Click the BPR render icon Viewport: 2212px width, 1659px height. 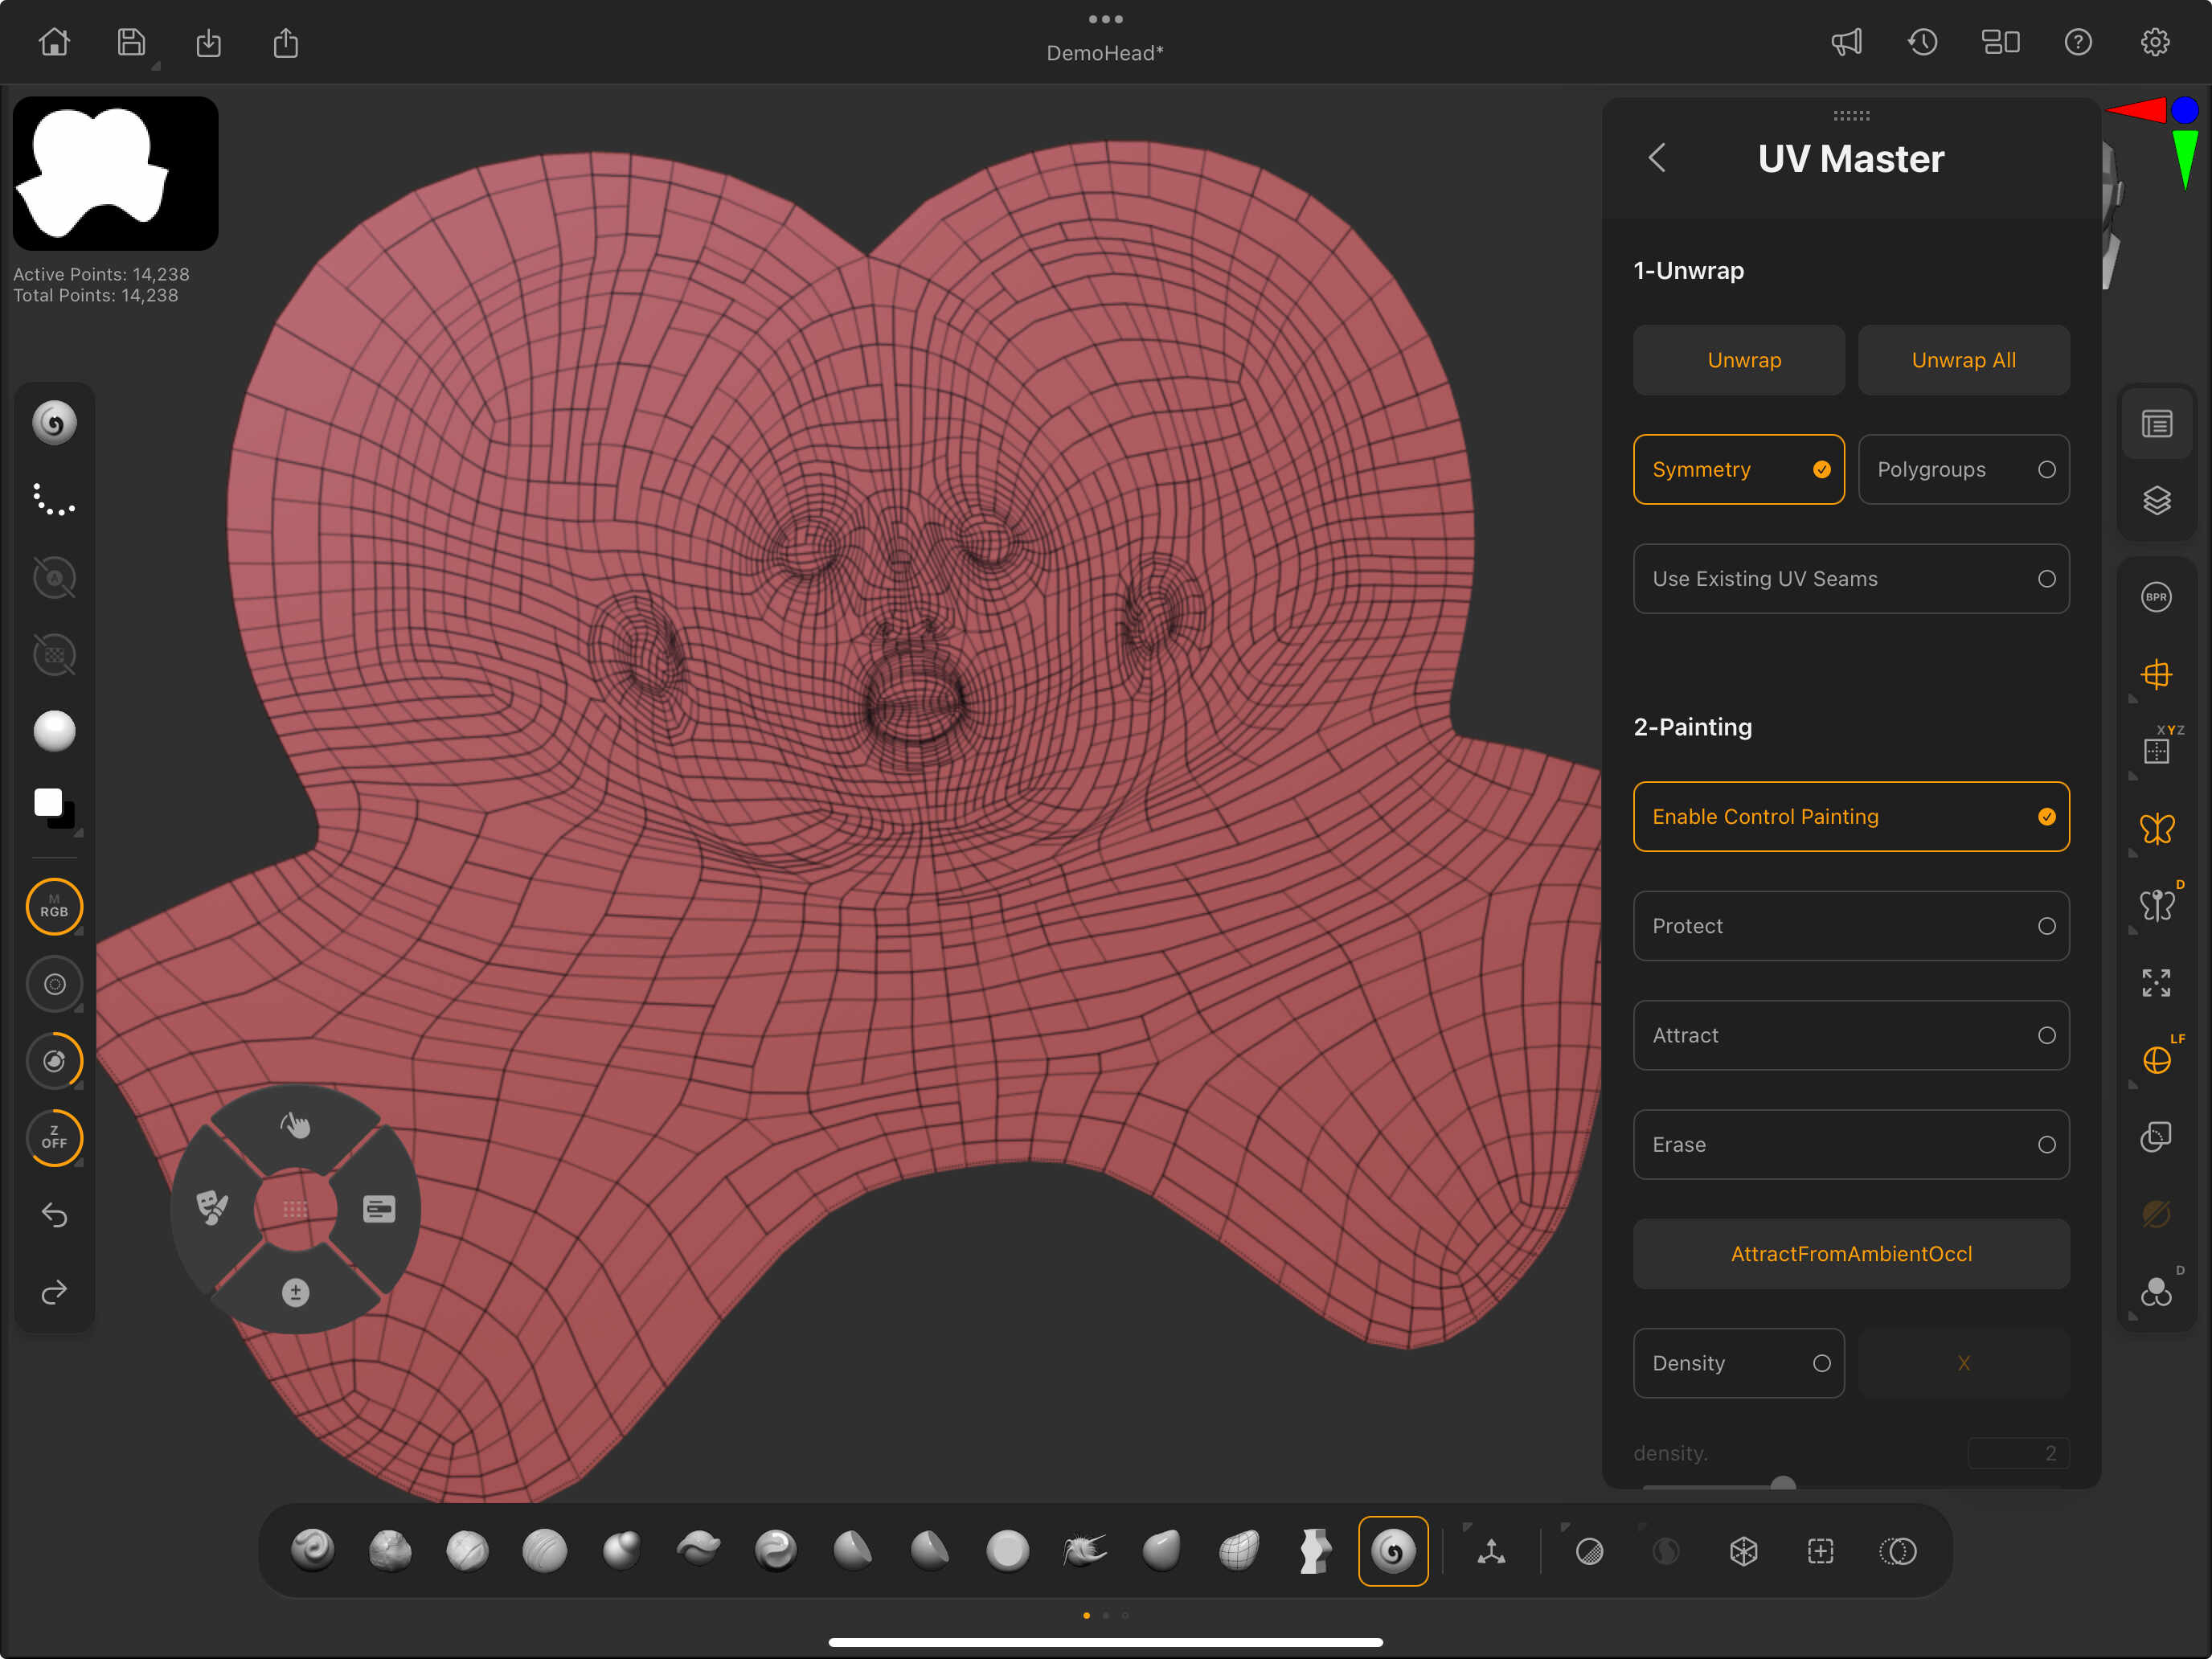(2156, 597)
